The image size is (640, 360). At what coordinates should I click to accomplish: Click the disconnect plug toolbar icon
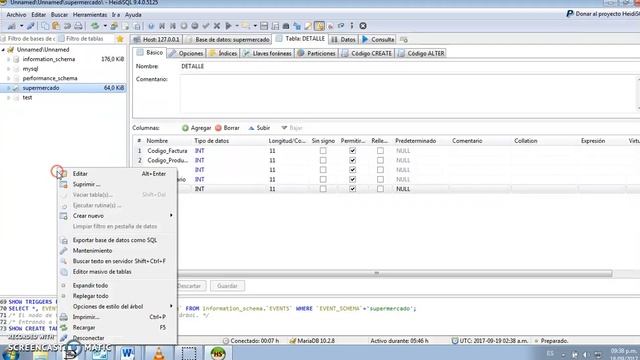pyautogui.click(x=31, y=26)
